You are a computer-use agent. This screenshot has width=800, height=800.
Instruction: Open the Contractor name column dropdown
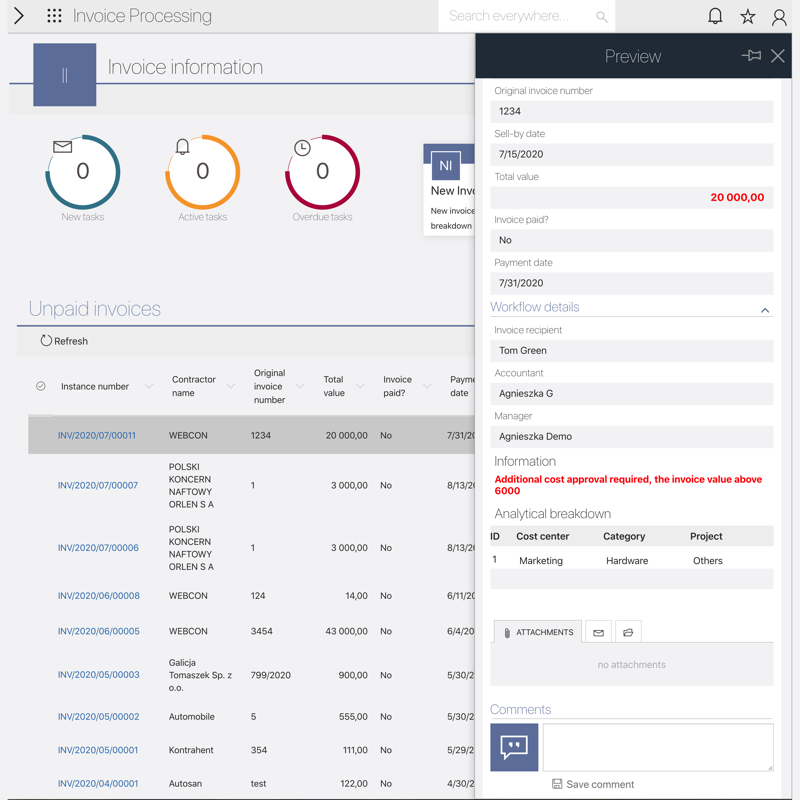pyautogui.click(x=231, y=387)
